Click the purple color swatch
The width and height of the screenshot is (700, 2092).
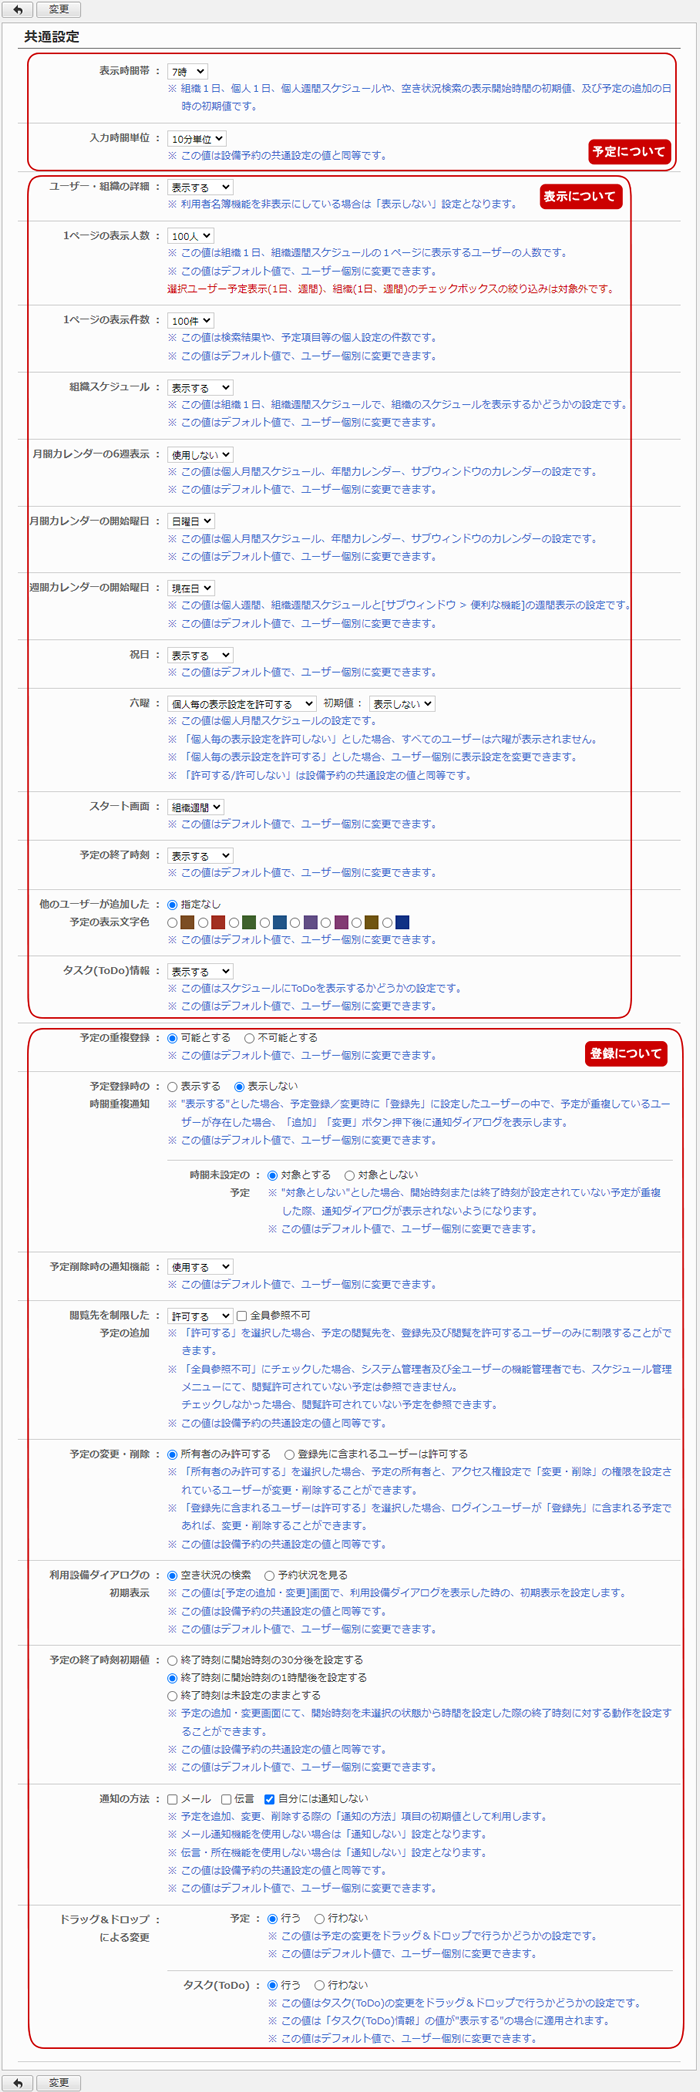coord(311,922)
